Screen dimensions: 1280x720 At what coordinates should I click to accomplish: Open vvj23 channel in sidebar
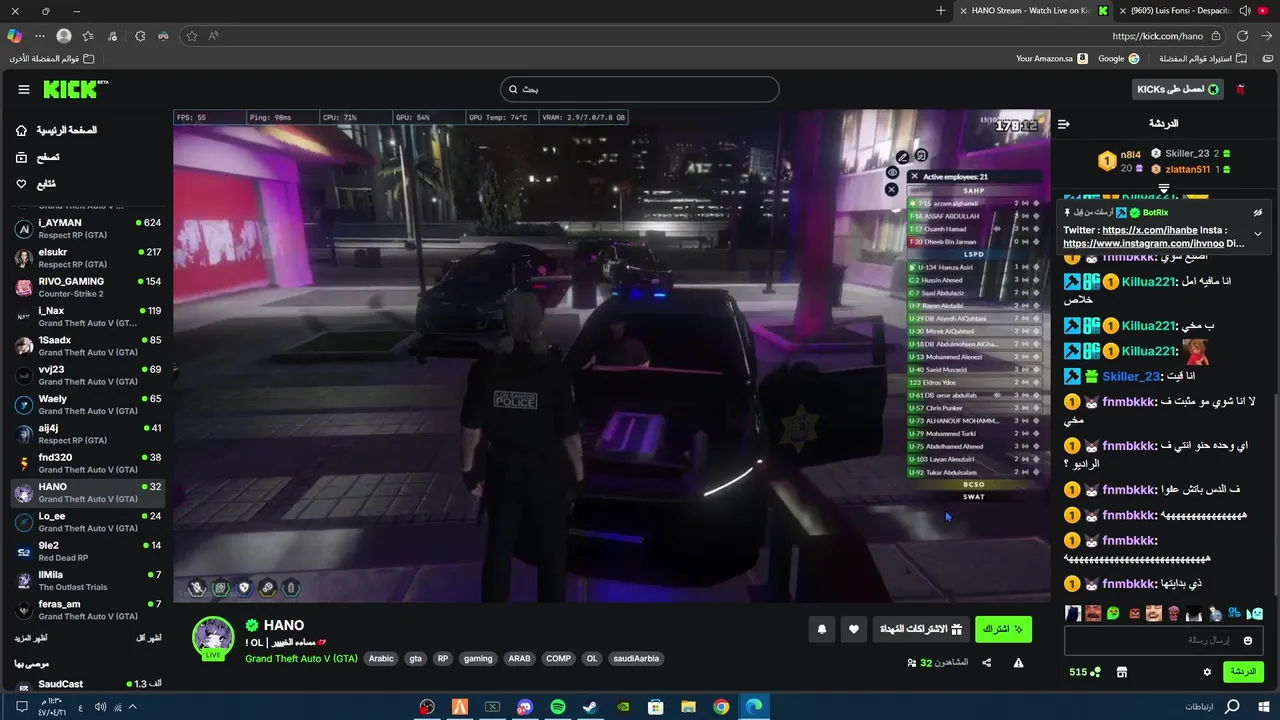[86, 375]
